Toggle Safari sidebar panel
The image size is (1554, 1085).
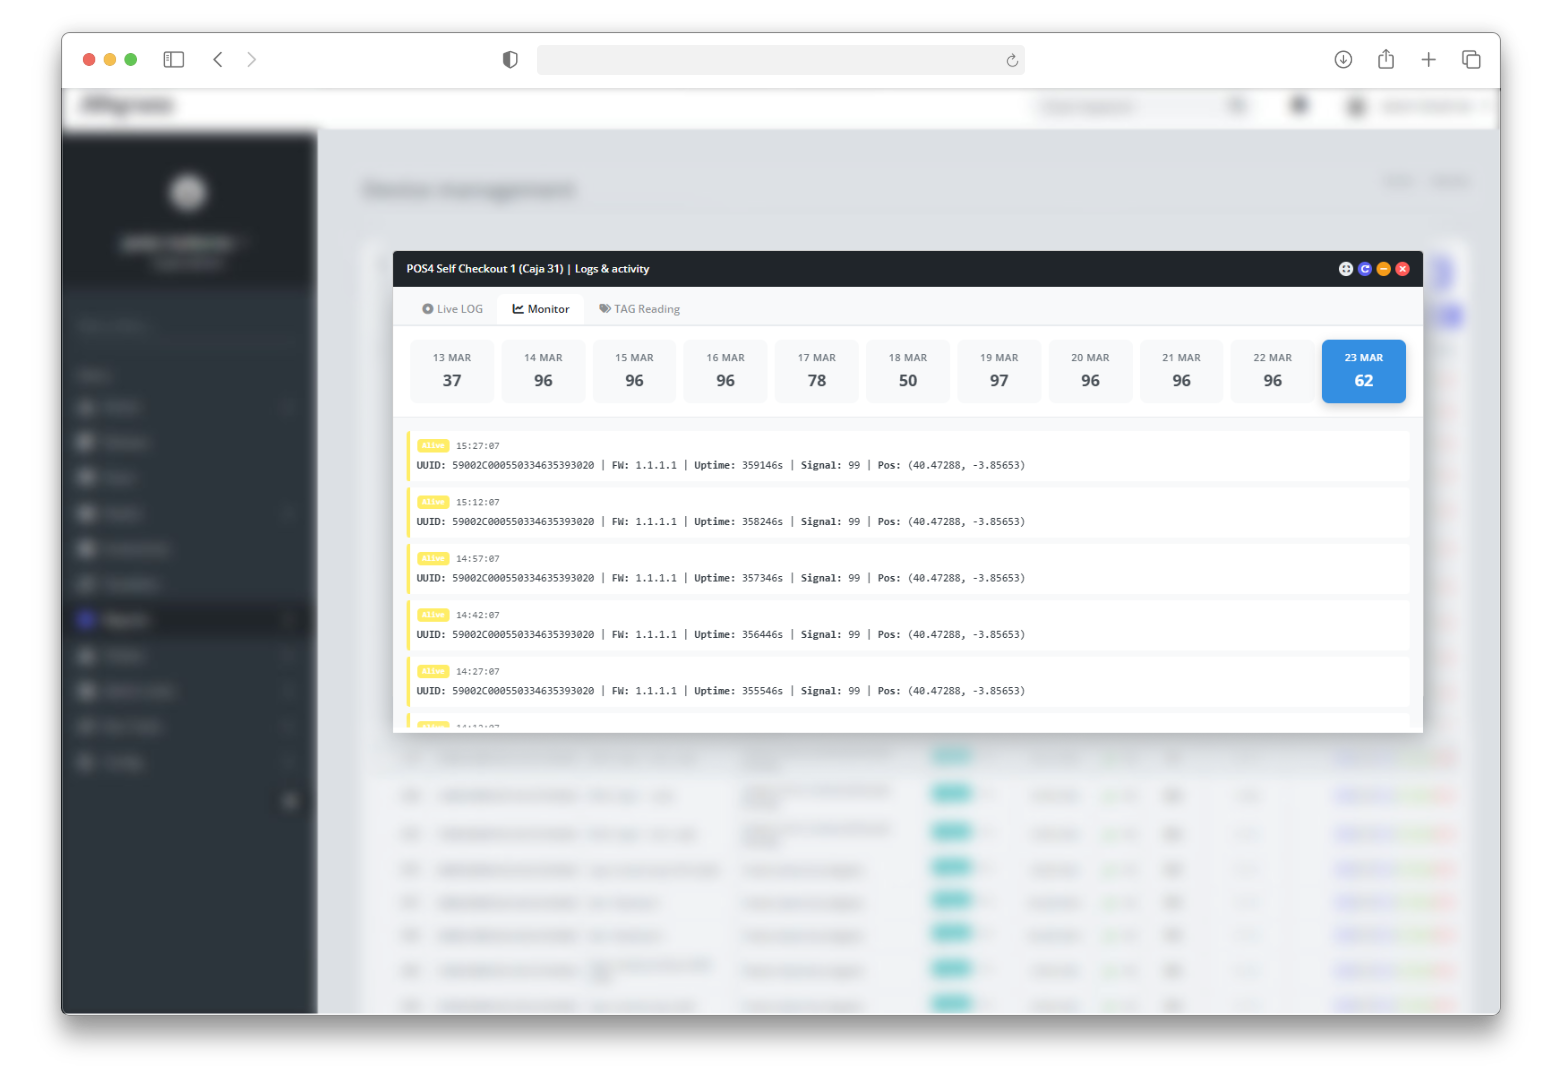click(x=174, y=60)
